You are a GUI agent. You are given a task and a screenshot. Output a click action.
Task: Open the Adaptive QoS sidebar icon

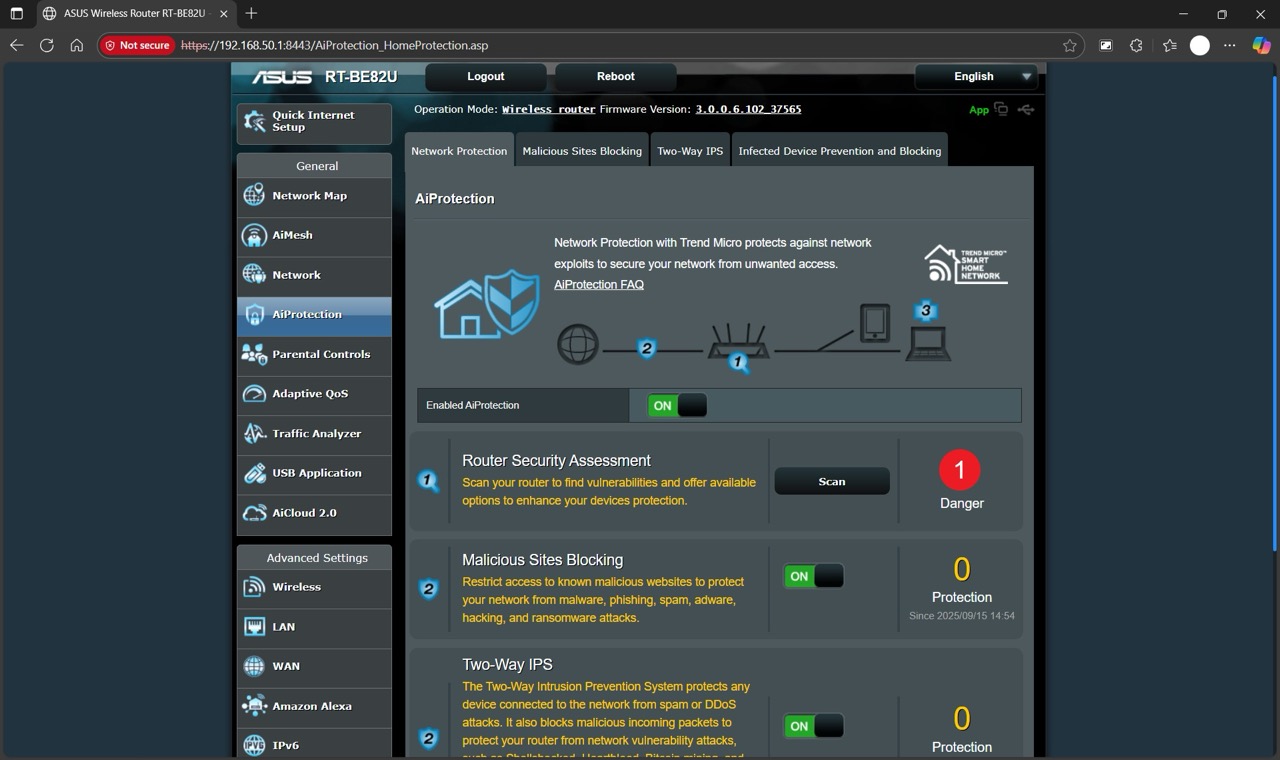pos(255,394)
